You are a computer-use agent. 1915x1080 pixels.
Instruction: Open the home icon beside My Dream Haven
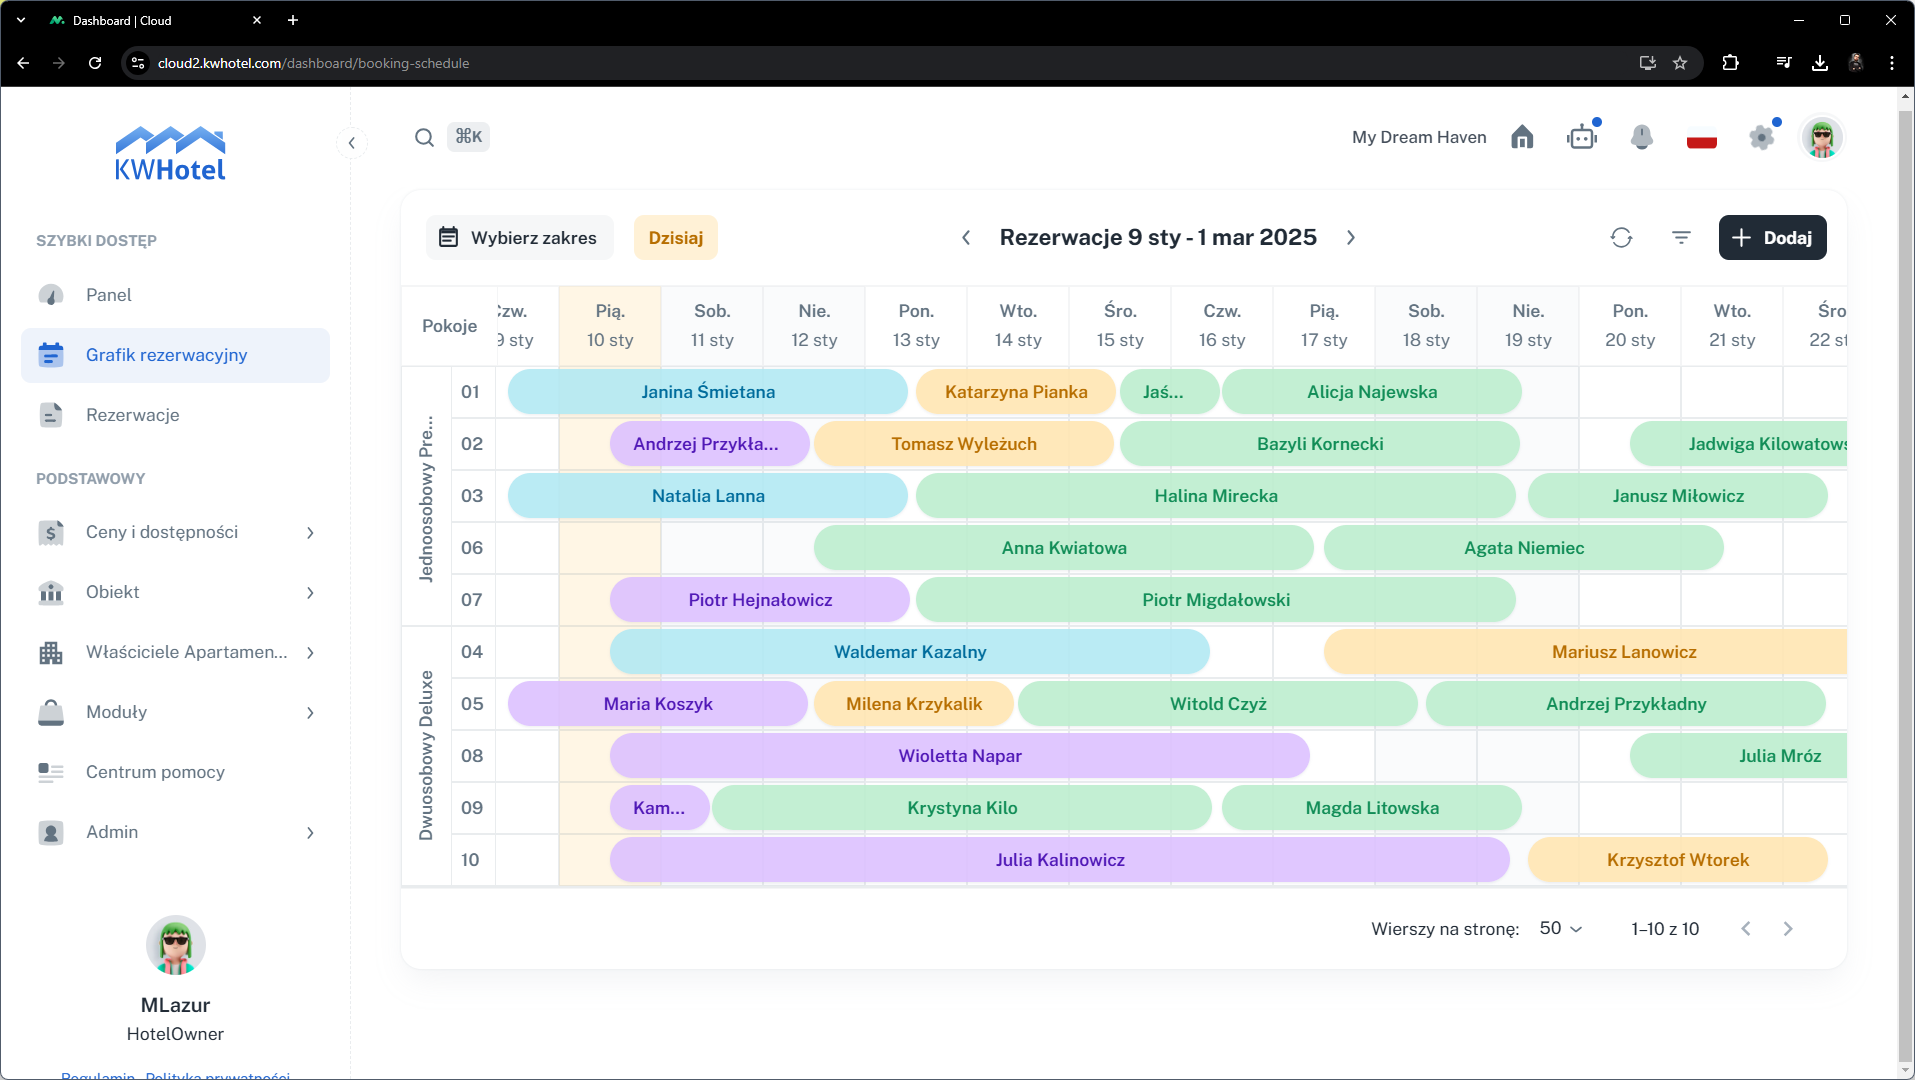(1522, 137)
